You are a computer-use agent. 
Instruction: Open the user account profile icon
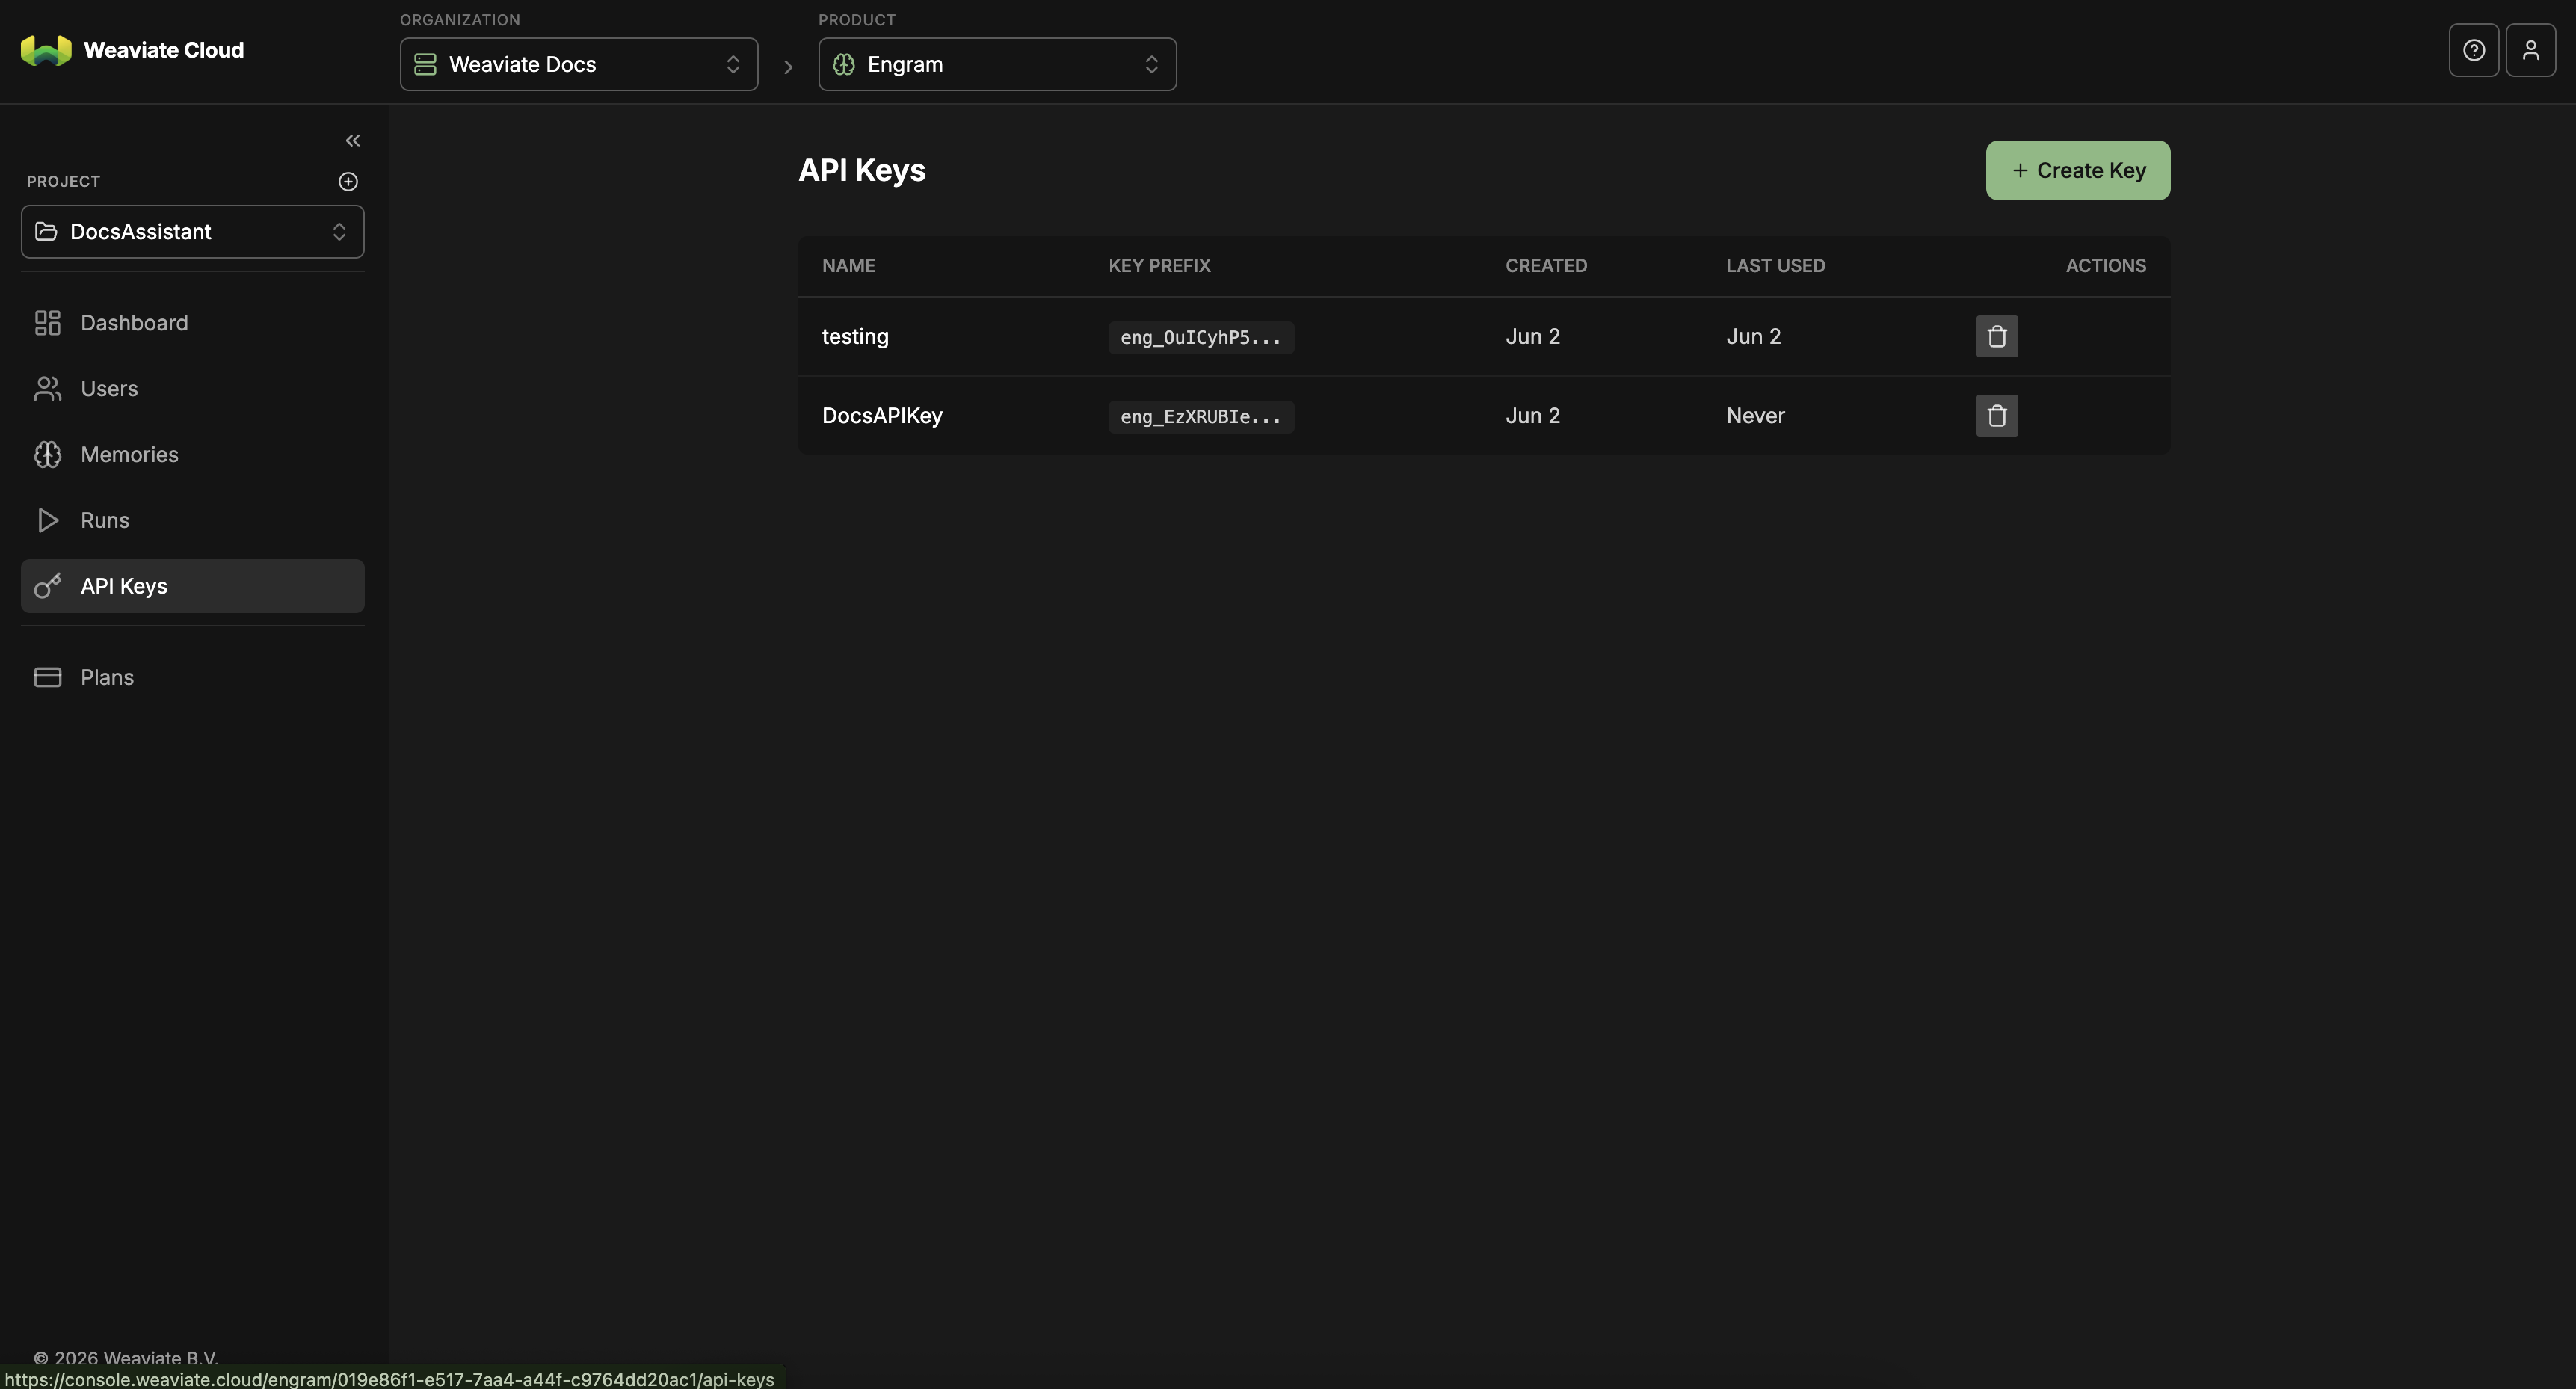pos(2531,50)
